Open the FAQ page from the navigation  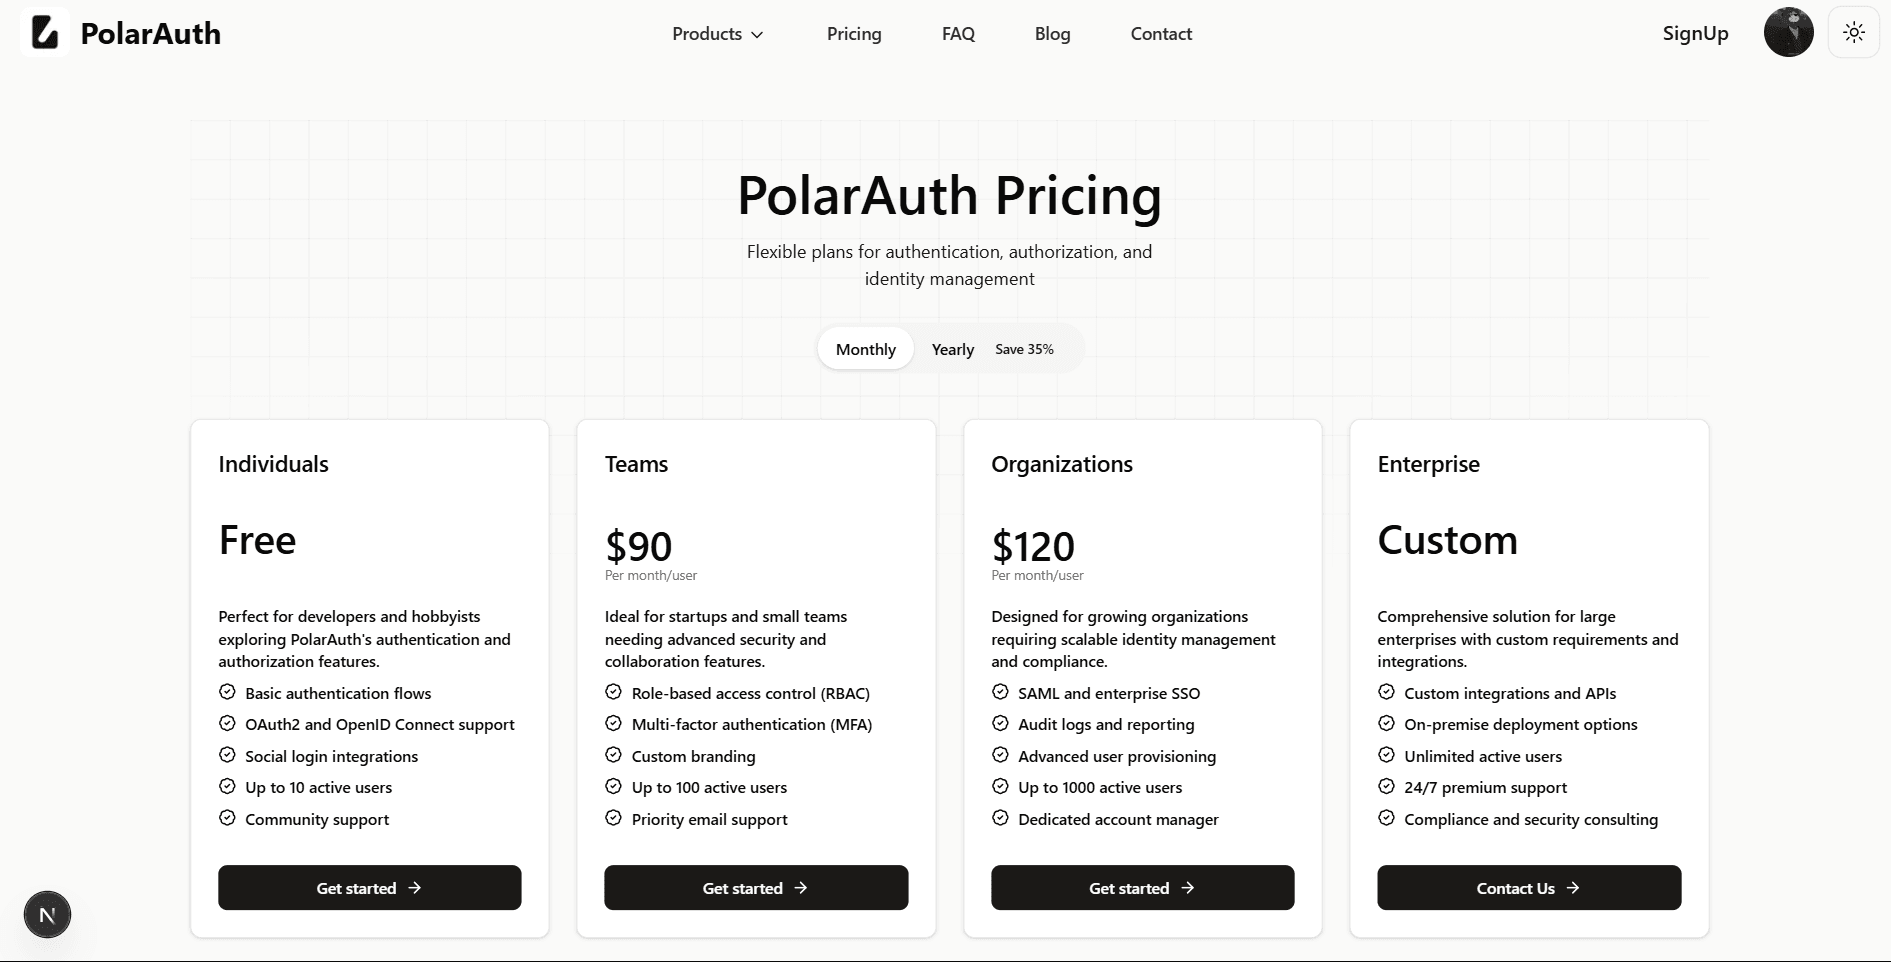pyautogui.click(x=957, y=33)
